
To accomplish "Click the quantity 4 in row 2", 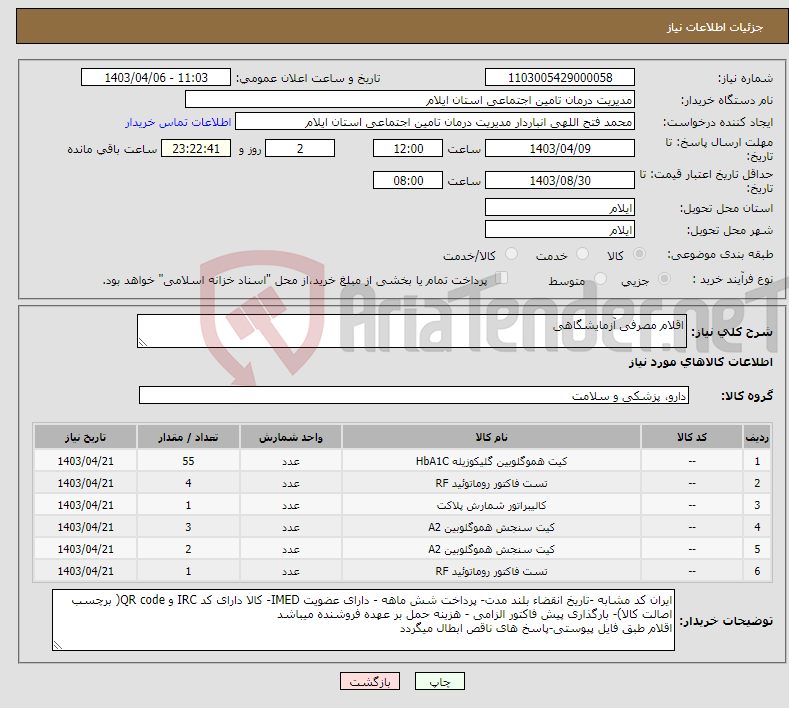I will [188, 483].
